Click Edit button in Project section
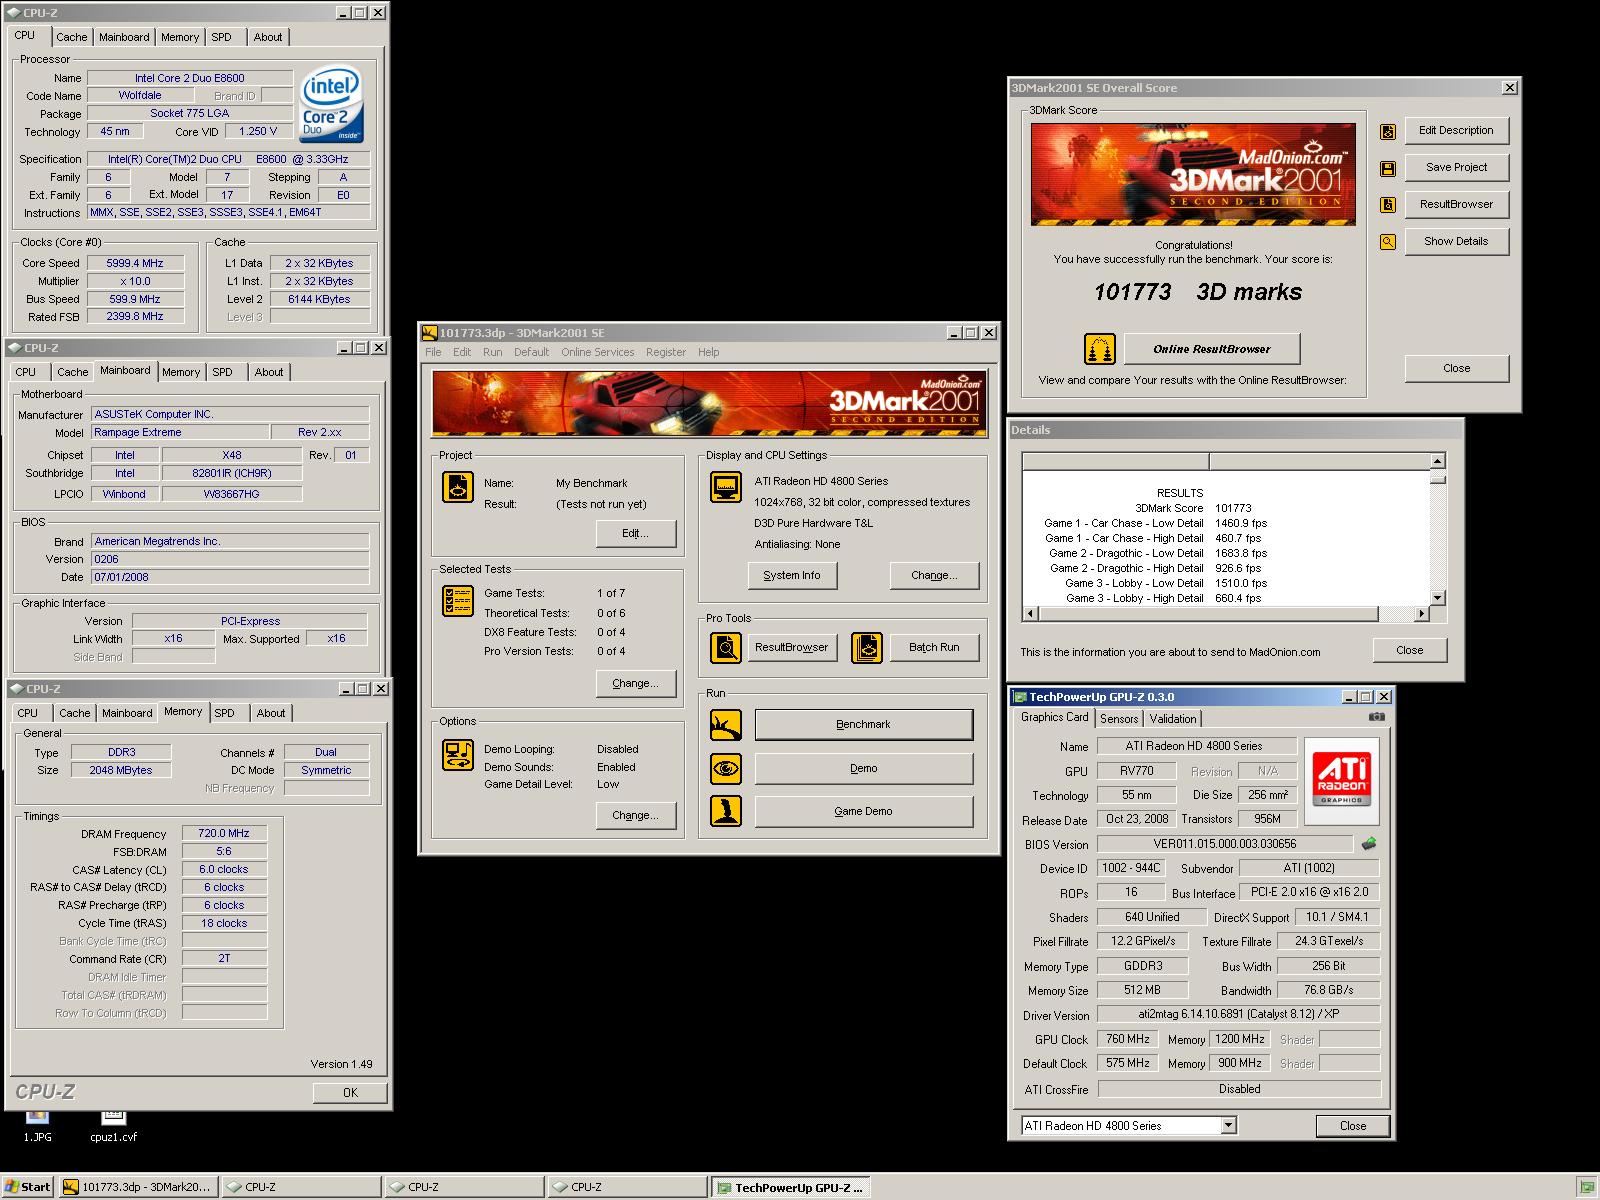The image size is (1600, 1200). coord(635,533)
